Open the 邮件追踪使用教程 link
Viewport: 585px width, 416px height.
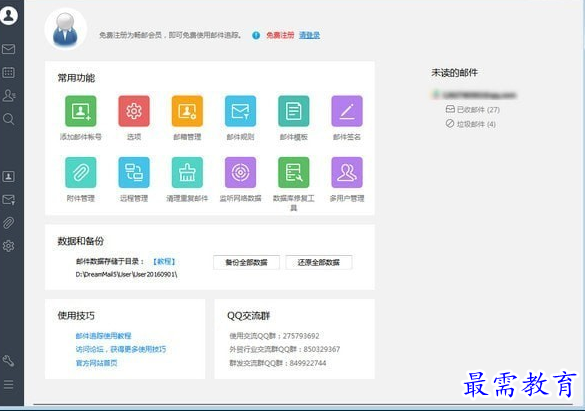click(104, 336)
